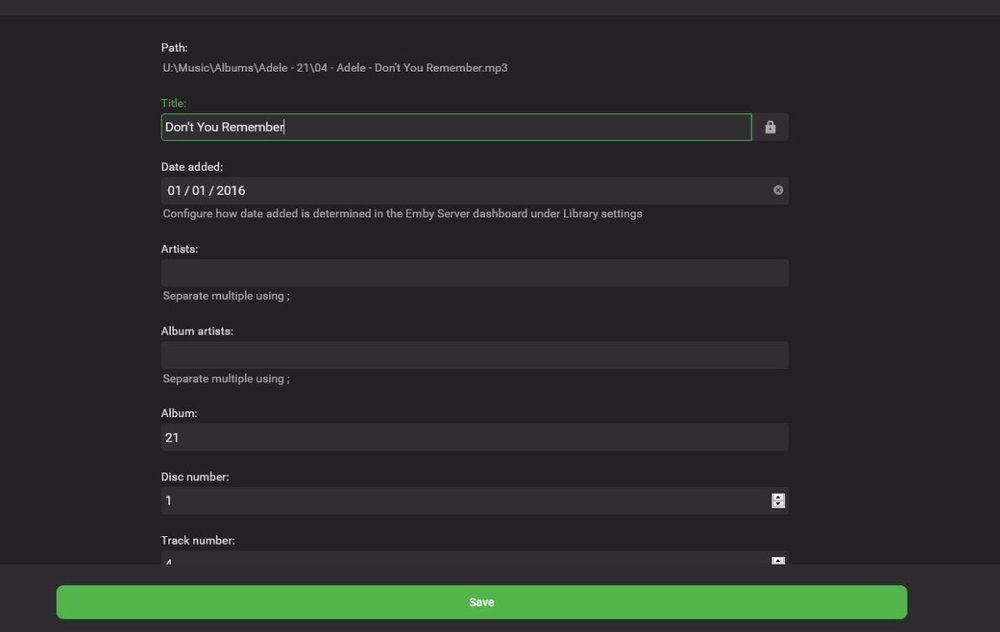Focus the Title text field

(x=455, y=127)
